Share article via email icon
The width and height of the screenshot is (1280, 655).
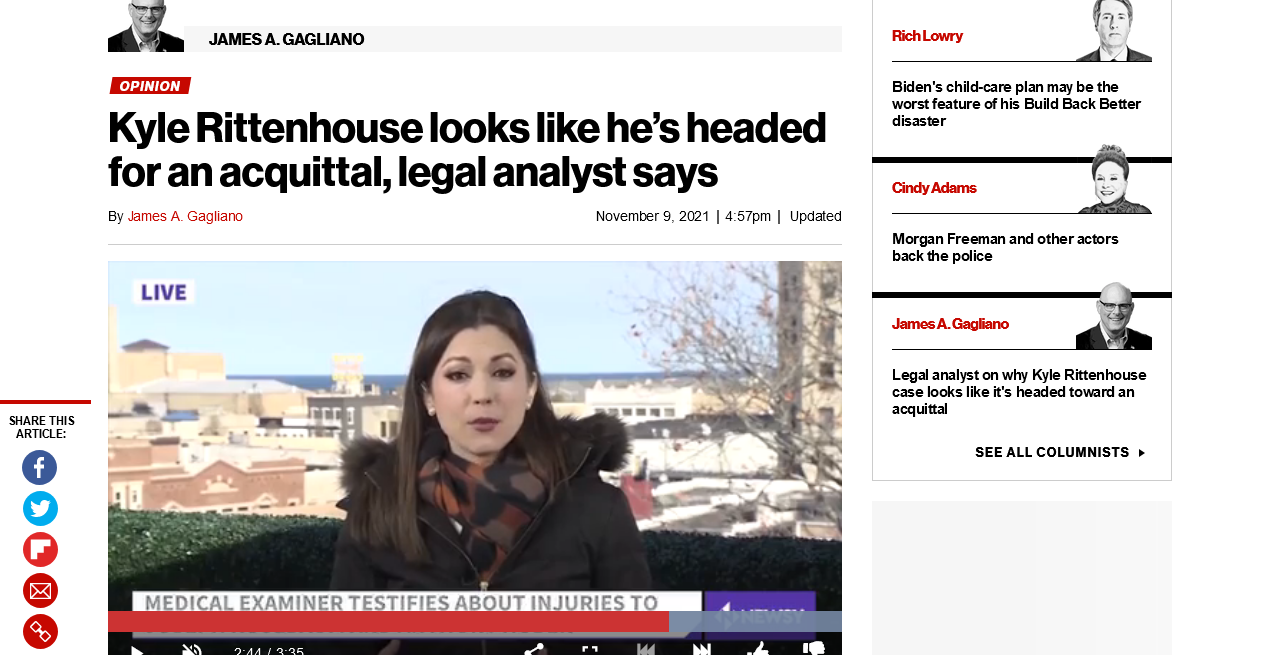(x=40, y=590)
